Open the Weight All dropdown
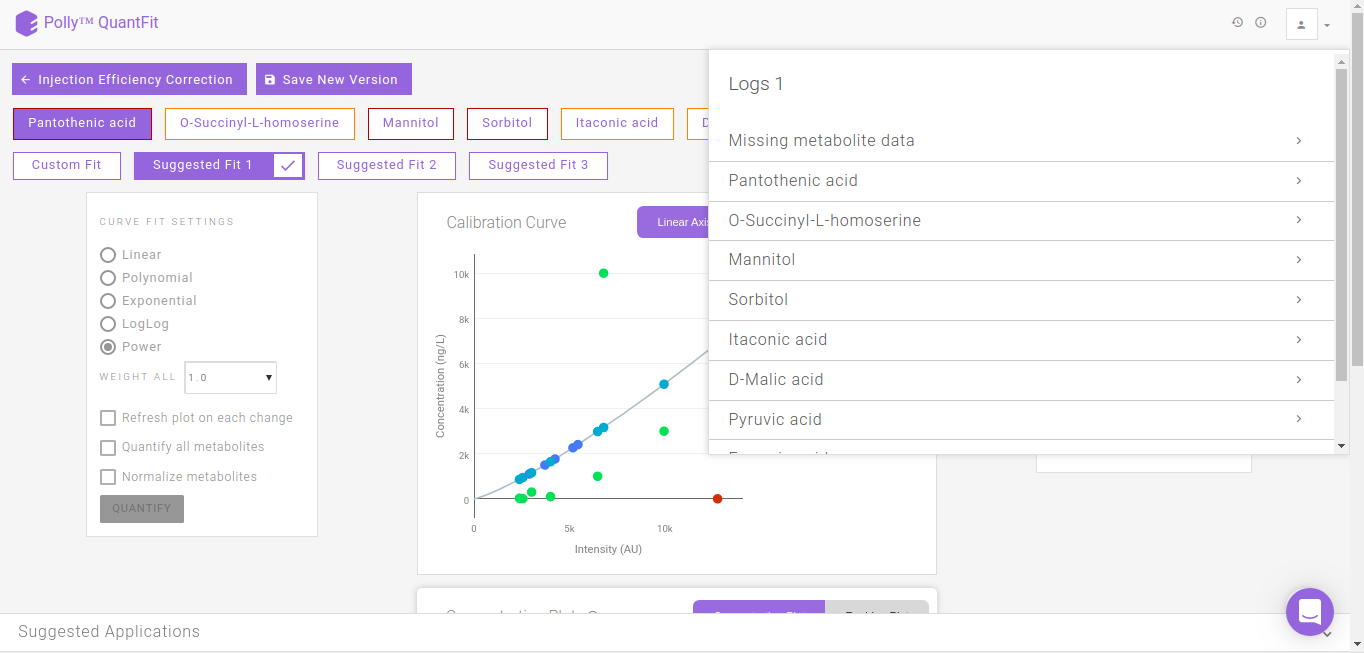The width and height of the screenshot is (1364, 653). tap(231, 377)
